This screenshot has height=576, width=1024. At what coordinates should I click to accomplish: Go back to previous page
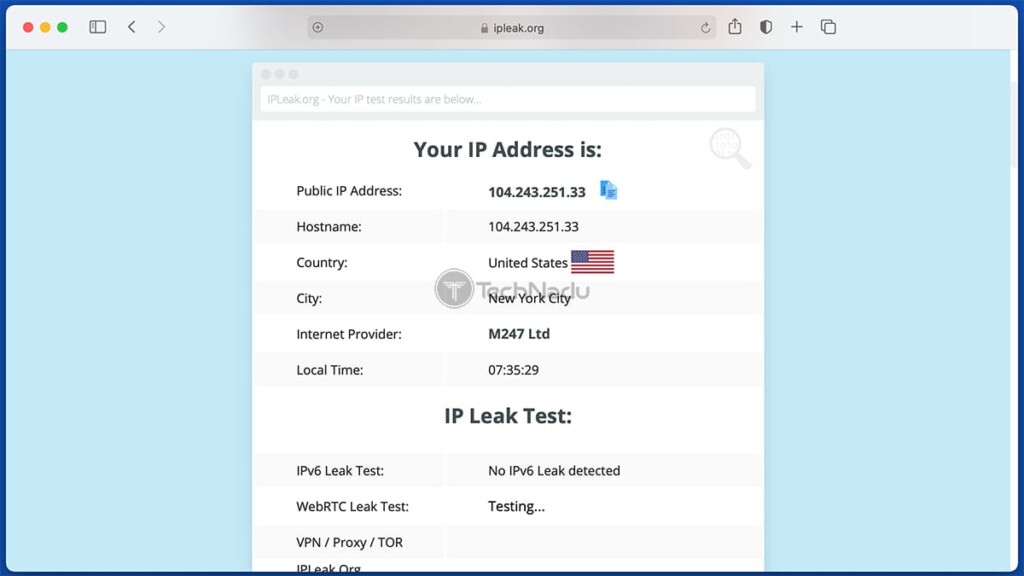132,27
